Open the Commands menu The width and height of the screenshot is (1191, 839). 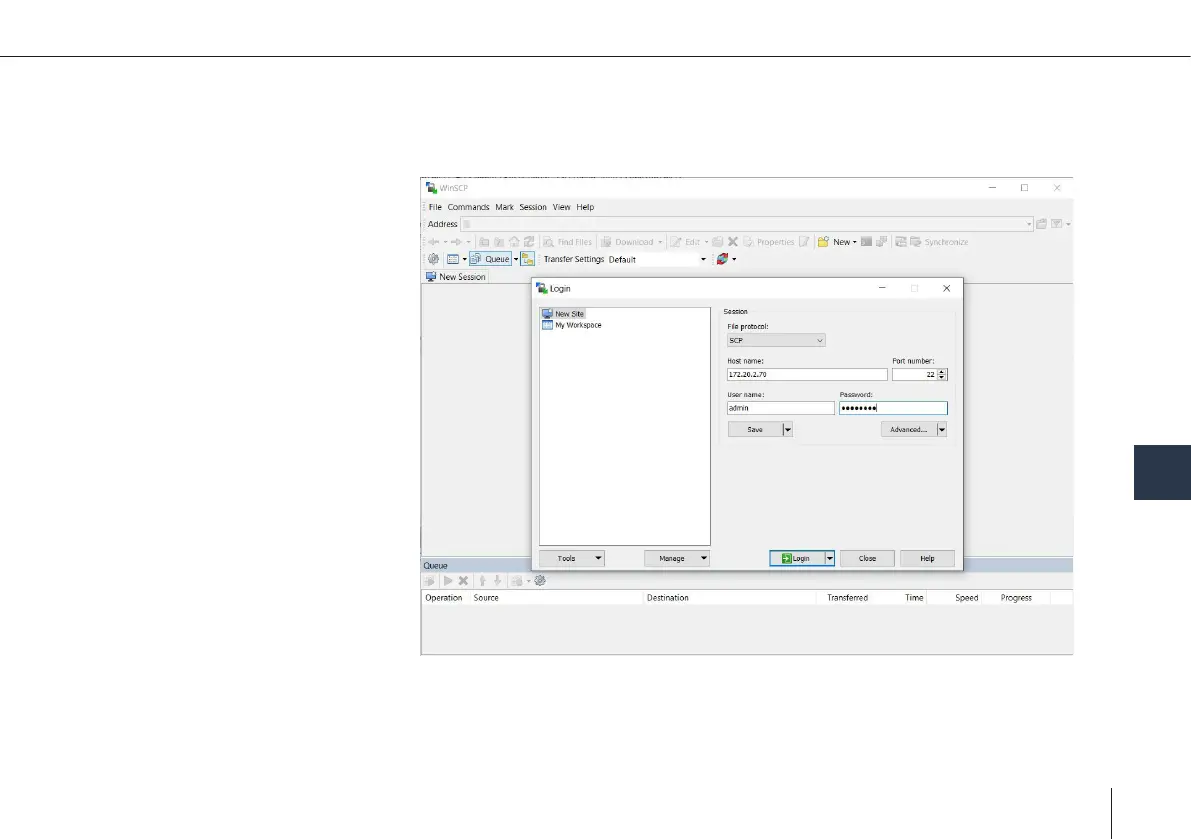[468, 207]
